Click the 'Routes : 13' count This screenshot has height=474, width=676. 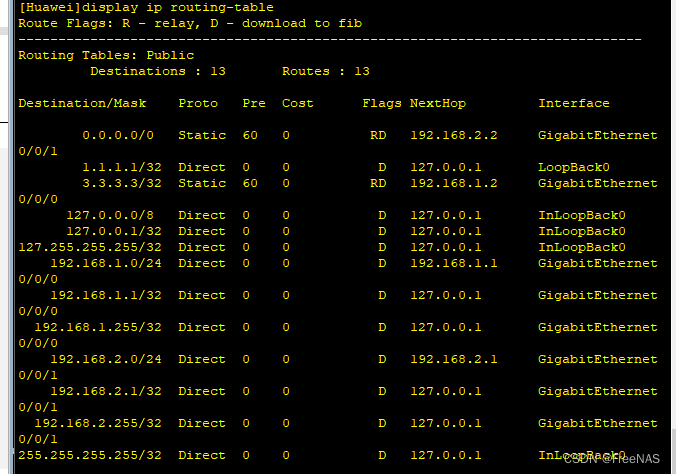(326, 71)
